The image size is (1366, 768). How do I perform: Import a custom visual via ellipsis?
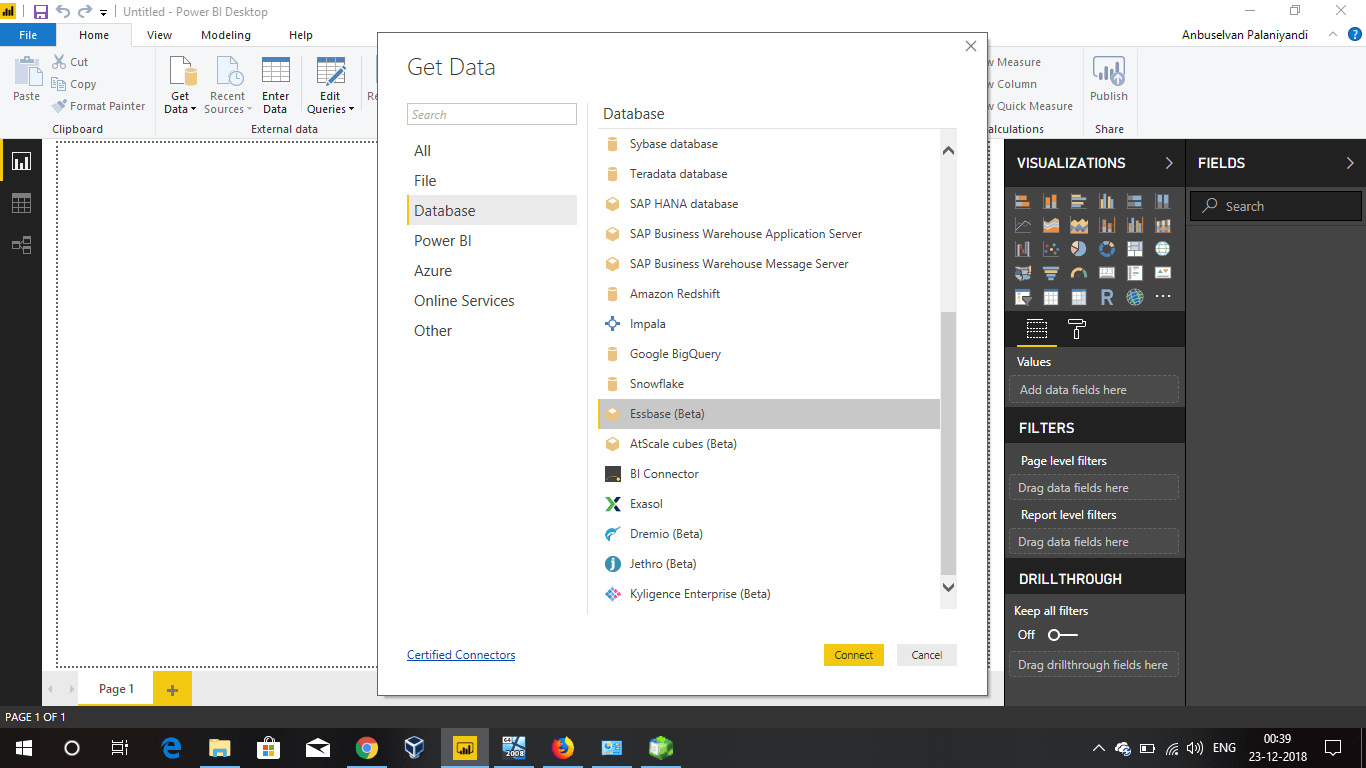pyautogui.click(x=1162, y=297)
